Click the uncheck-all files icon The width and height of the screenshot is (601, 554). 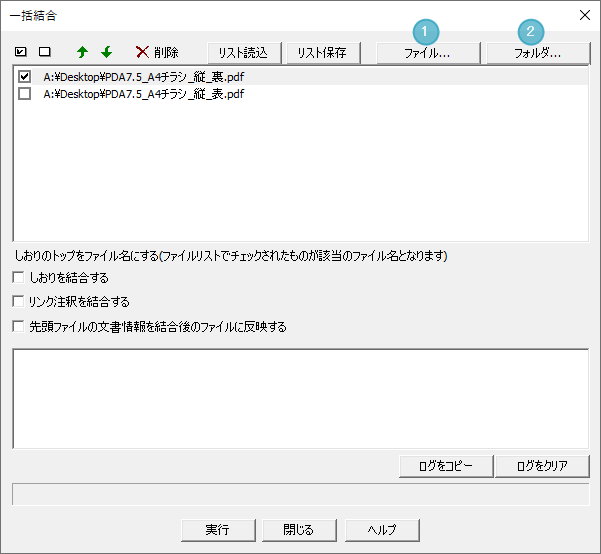point(45,52)
